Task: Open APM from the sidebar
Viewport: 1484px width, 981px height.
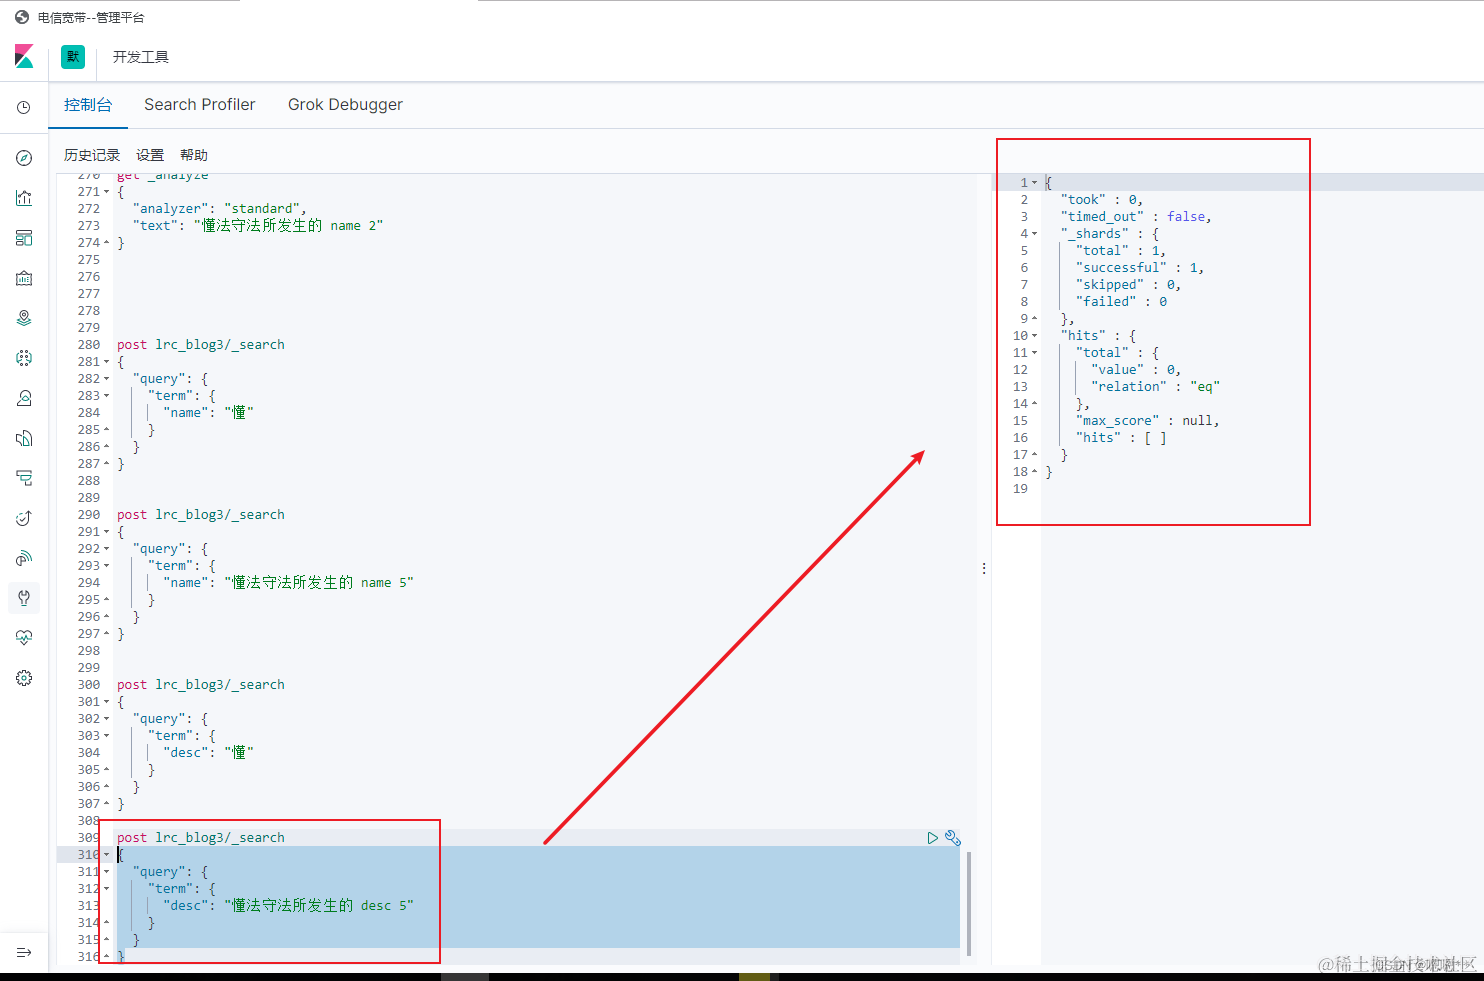Action: point(24,478)
